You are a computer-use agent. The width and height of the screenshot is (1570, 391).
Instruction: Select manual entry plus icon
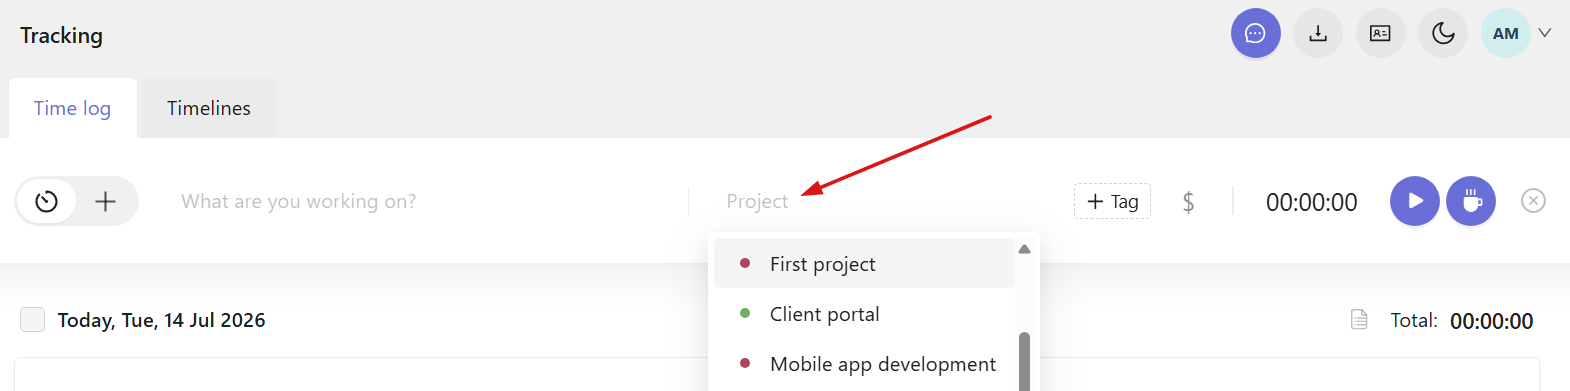[105, 201]
